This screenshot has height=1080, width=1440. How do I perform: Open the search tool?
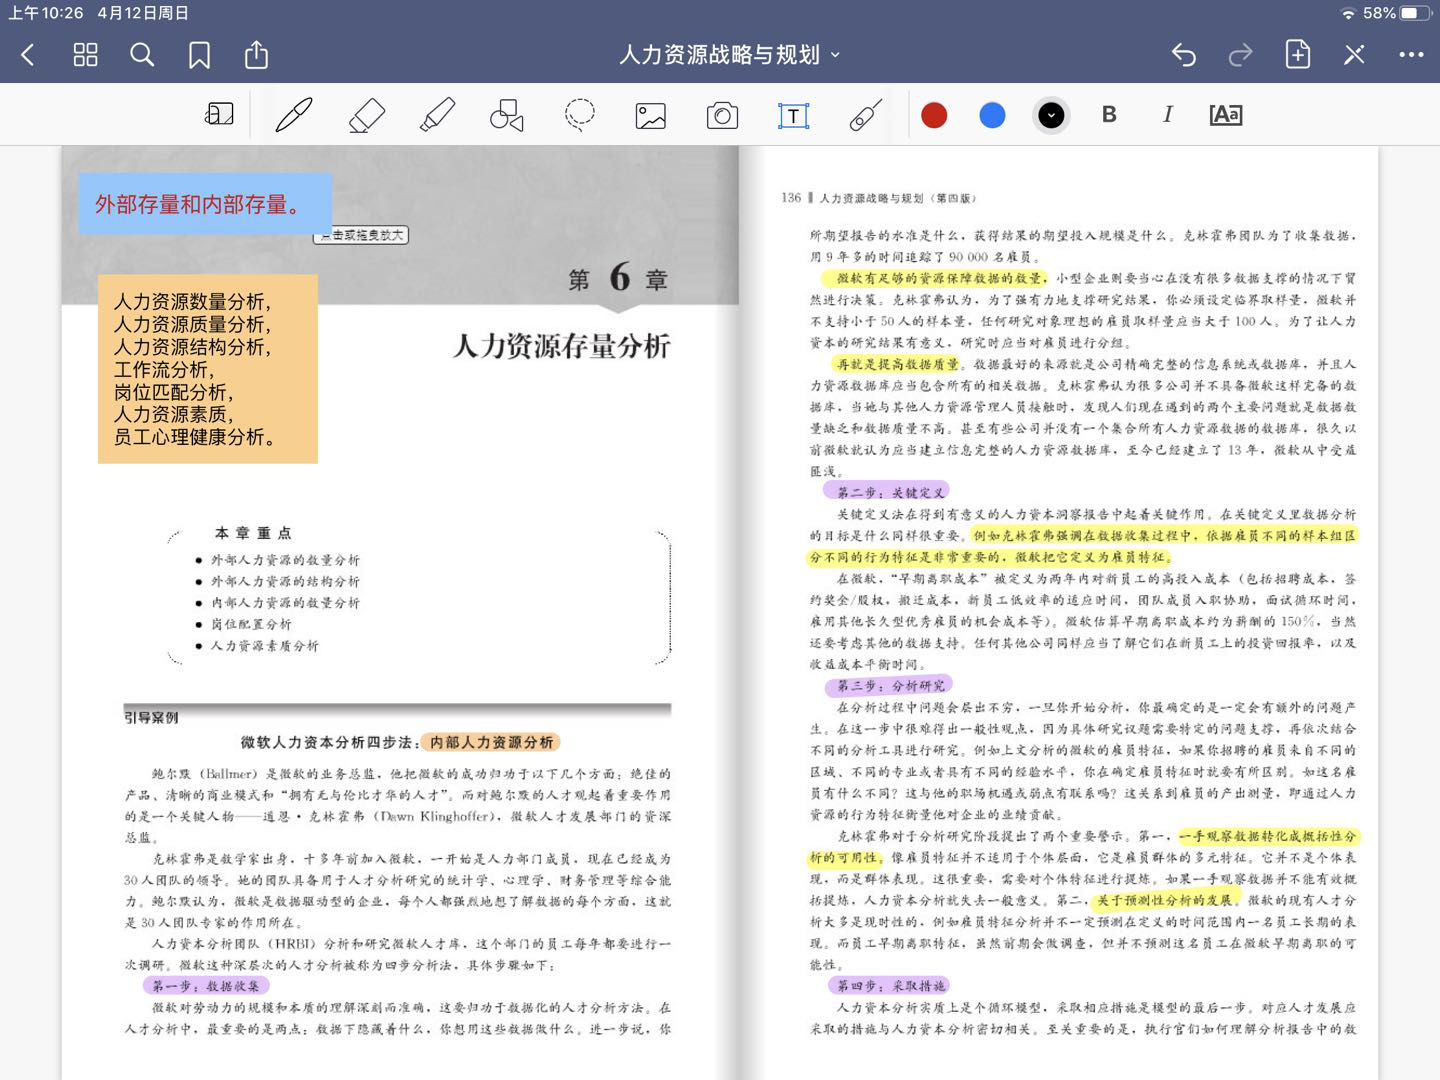coord(142,55)
